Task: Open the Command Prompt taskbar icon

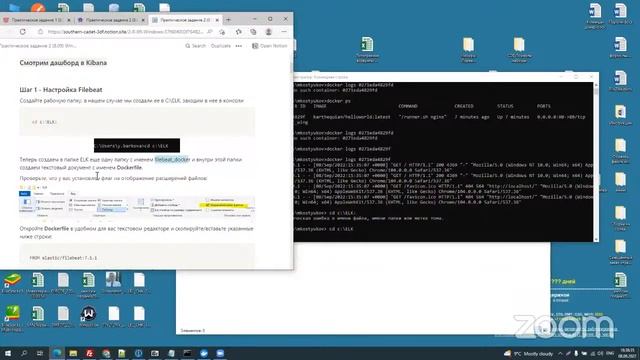Action: [187, 353]
